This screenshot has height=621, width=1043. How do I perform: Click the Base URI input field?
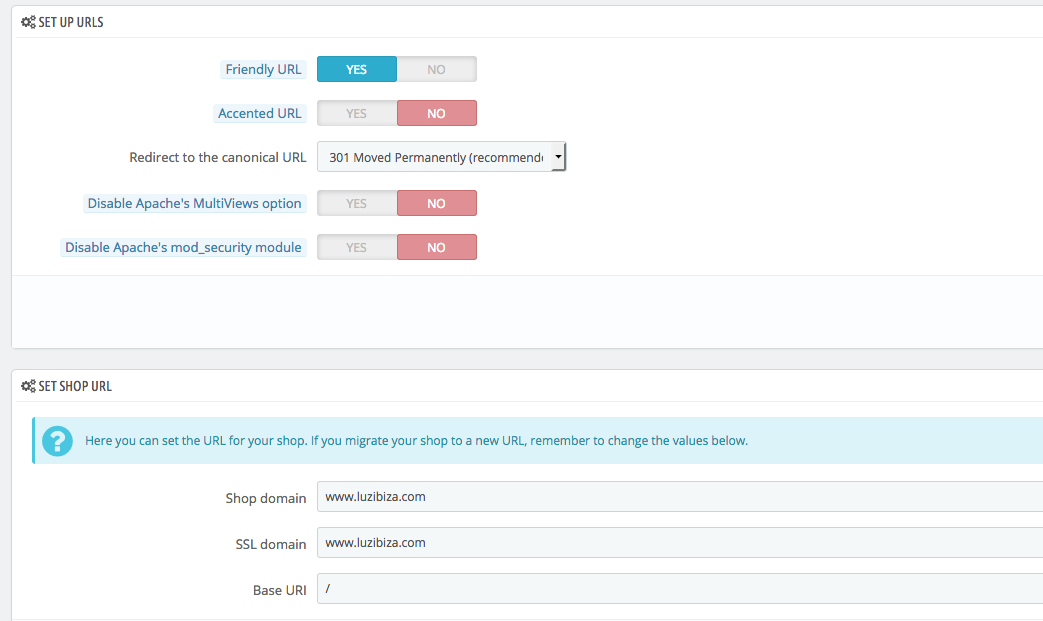click(600, 589)
